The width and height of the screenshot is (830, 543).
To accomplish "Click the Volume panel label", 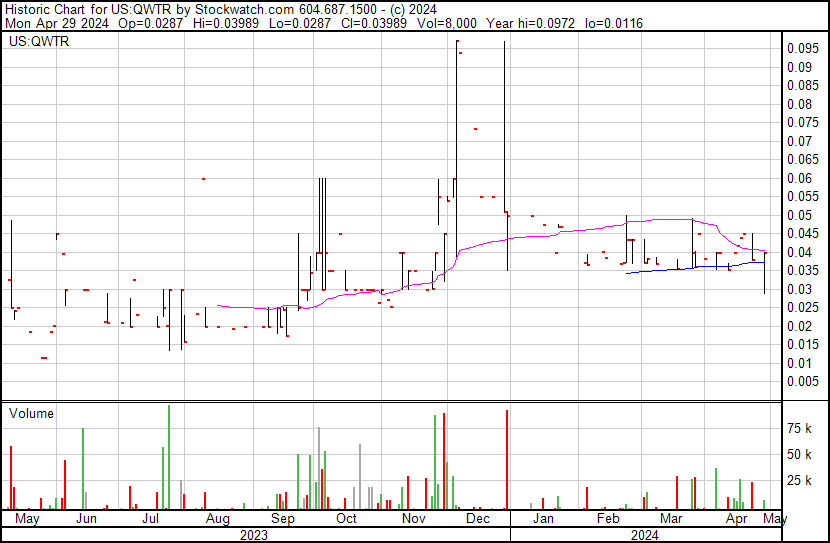I will pyautogui.click(x=31, y=413).
